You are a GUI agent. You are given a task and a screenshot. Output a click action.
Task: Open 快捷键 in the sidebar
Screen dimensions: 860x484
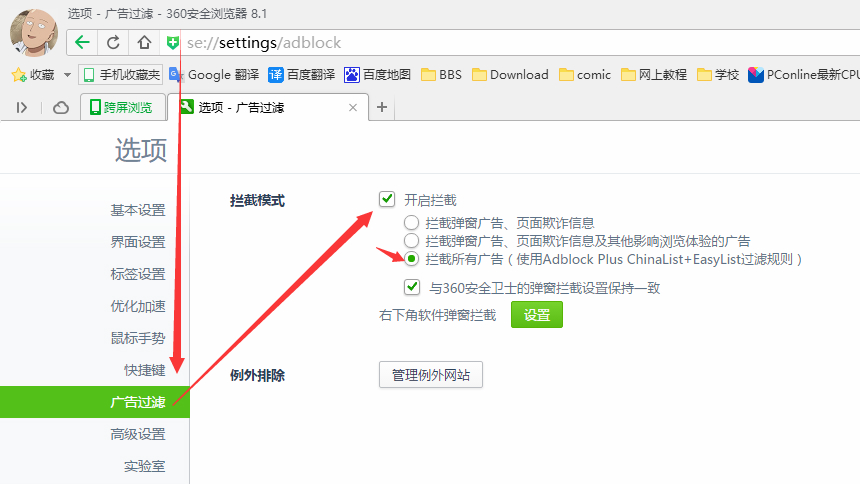click(144, 370)
